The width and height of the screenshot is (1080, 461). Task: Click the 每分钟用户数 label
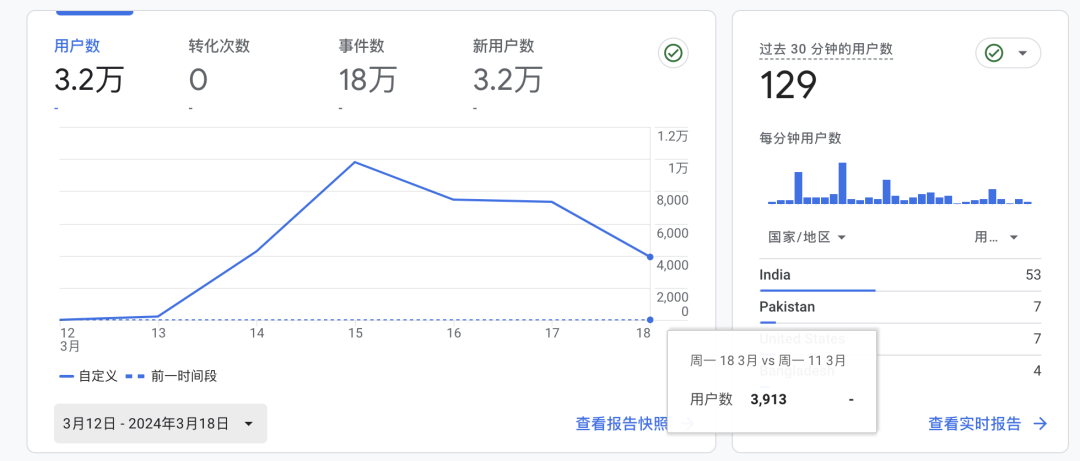point(800,138)
